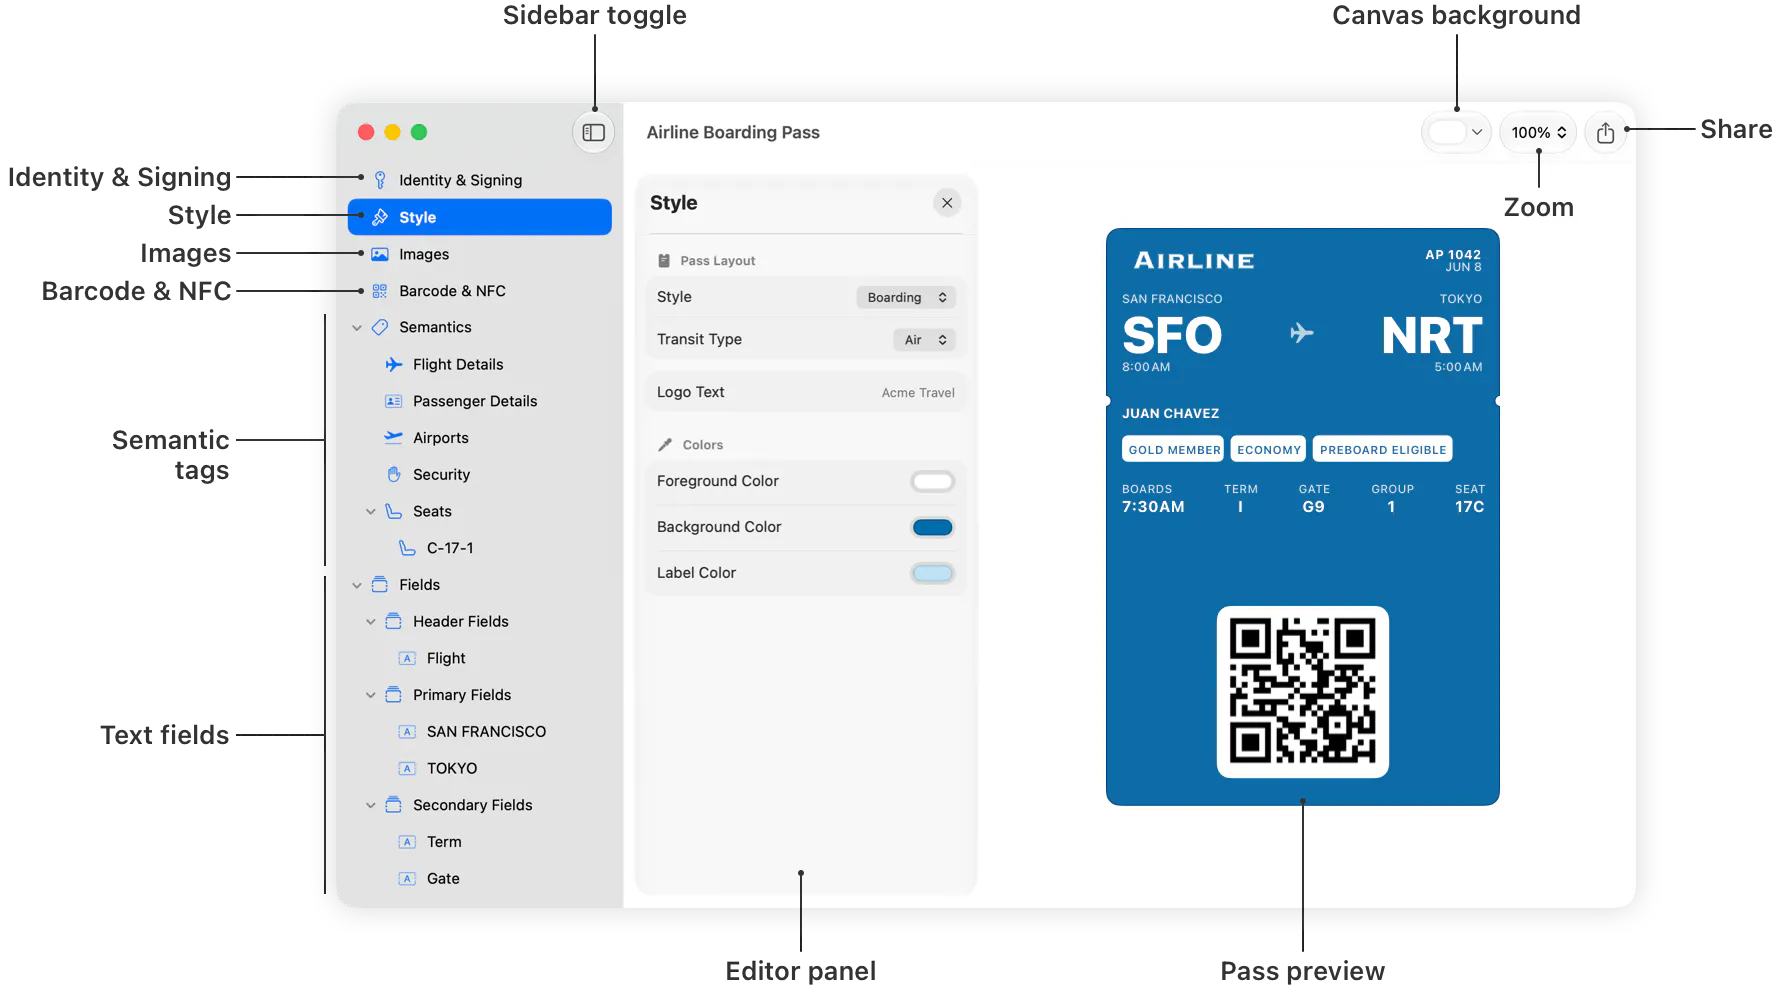Select the Term secondary field row
Viewport: 1780px width, 986px height.
point(480,842)
